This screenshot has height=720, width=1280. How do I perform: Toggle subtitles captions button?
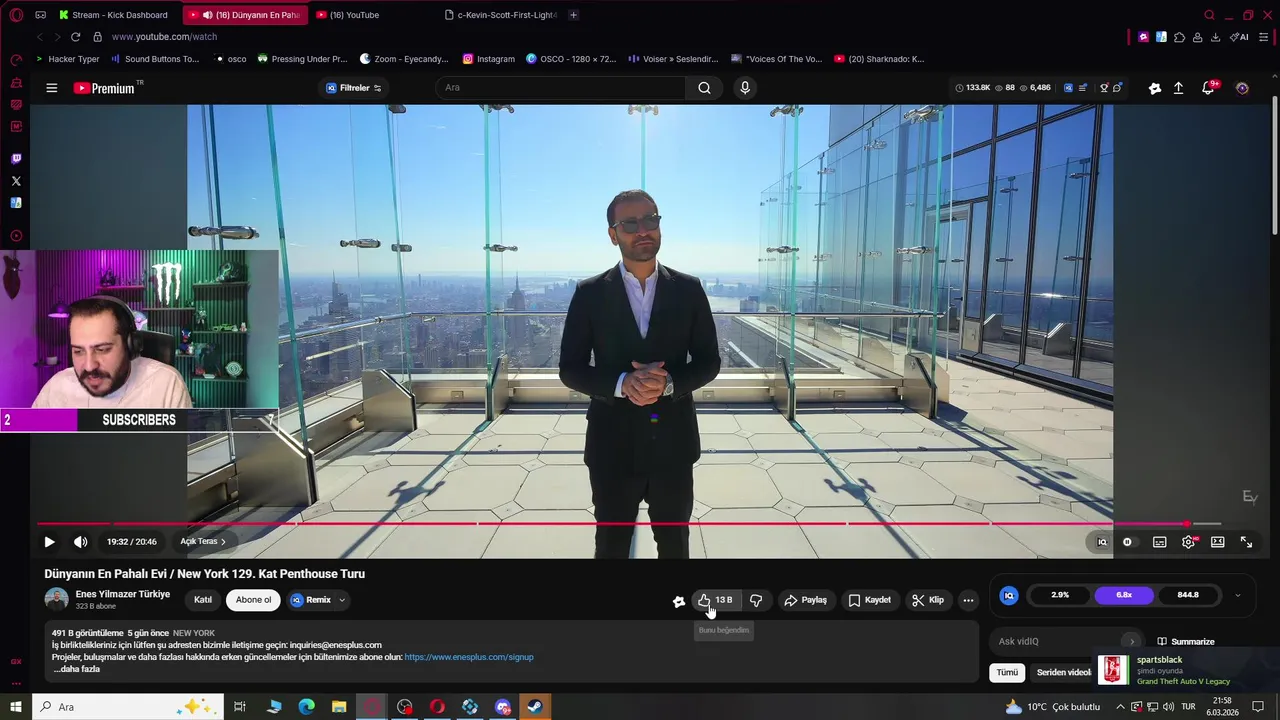[x=1159, y=542]
